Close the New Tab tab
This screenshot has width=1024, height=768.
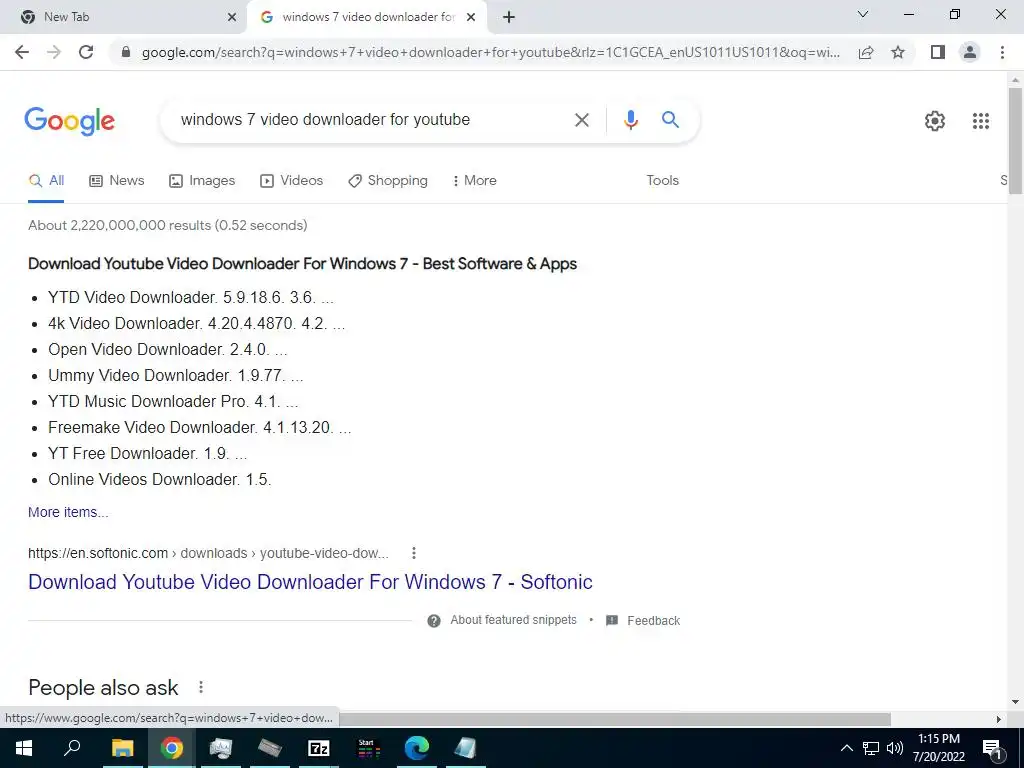click(x=232, y=17)
